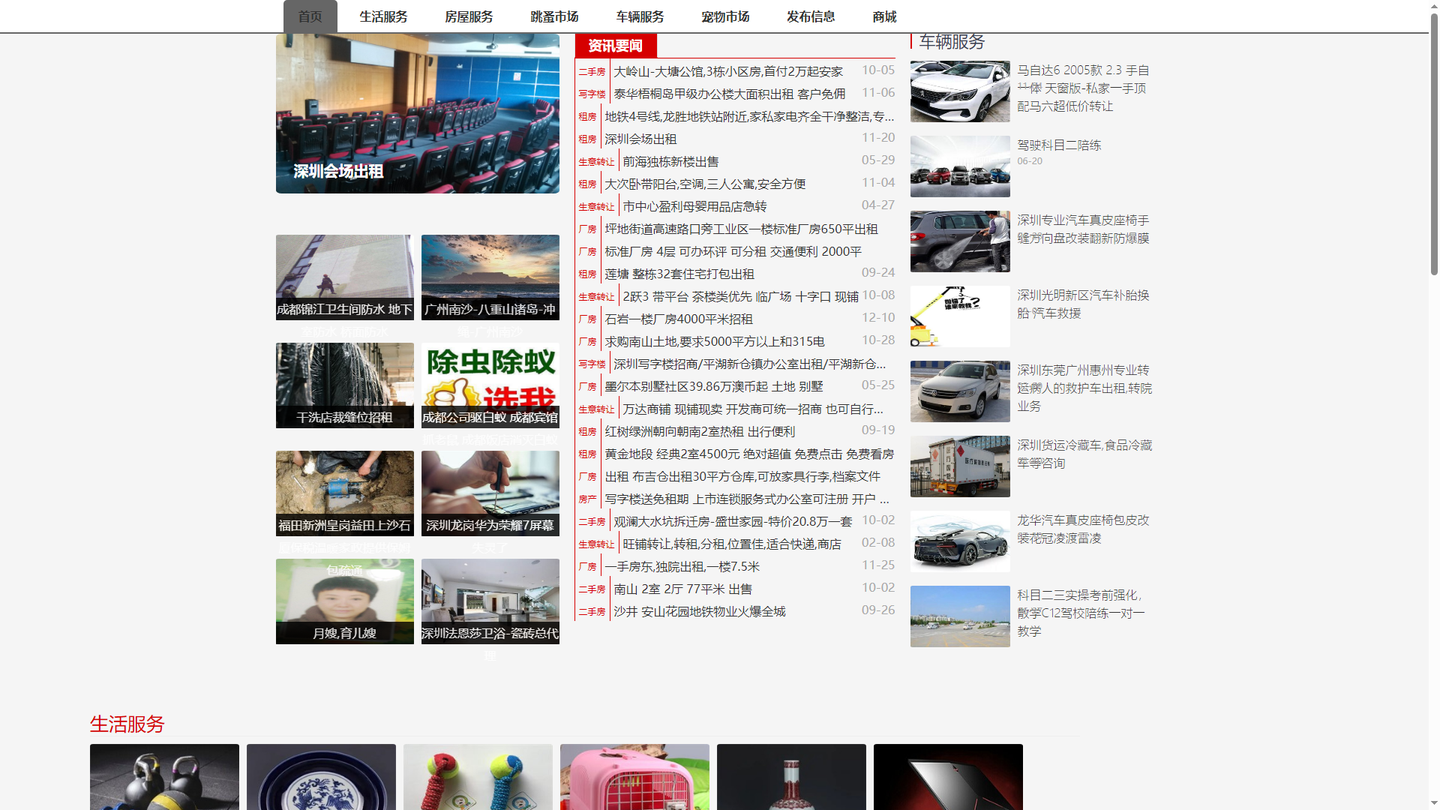The width and height of the screenshot is (1440, 810).
Task: Open the 写字楼 tag beside 泰华梧桐岛
Action: pyautogui.click(x=592, y=94)
